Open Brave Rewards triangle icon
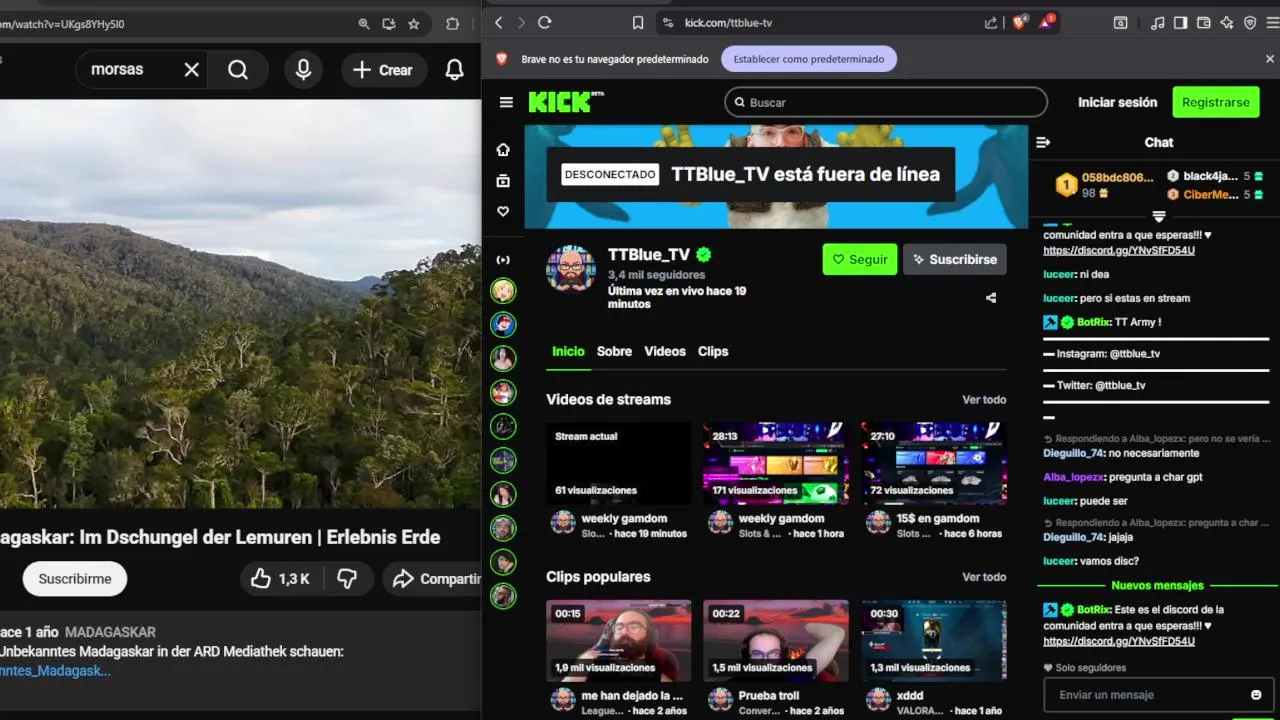 pos(1046,22)
